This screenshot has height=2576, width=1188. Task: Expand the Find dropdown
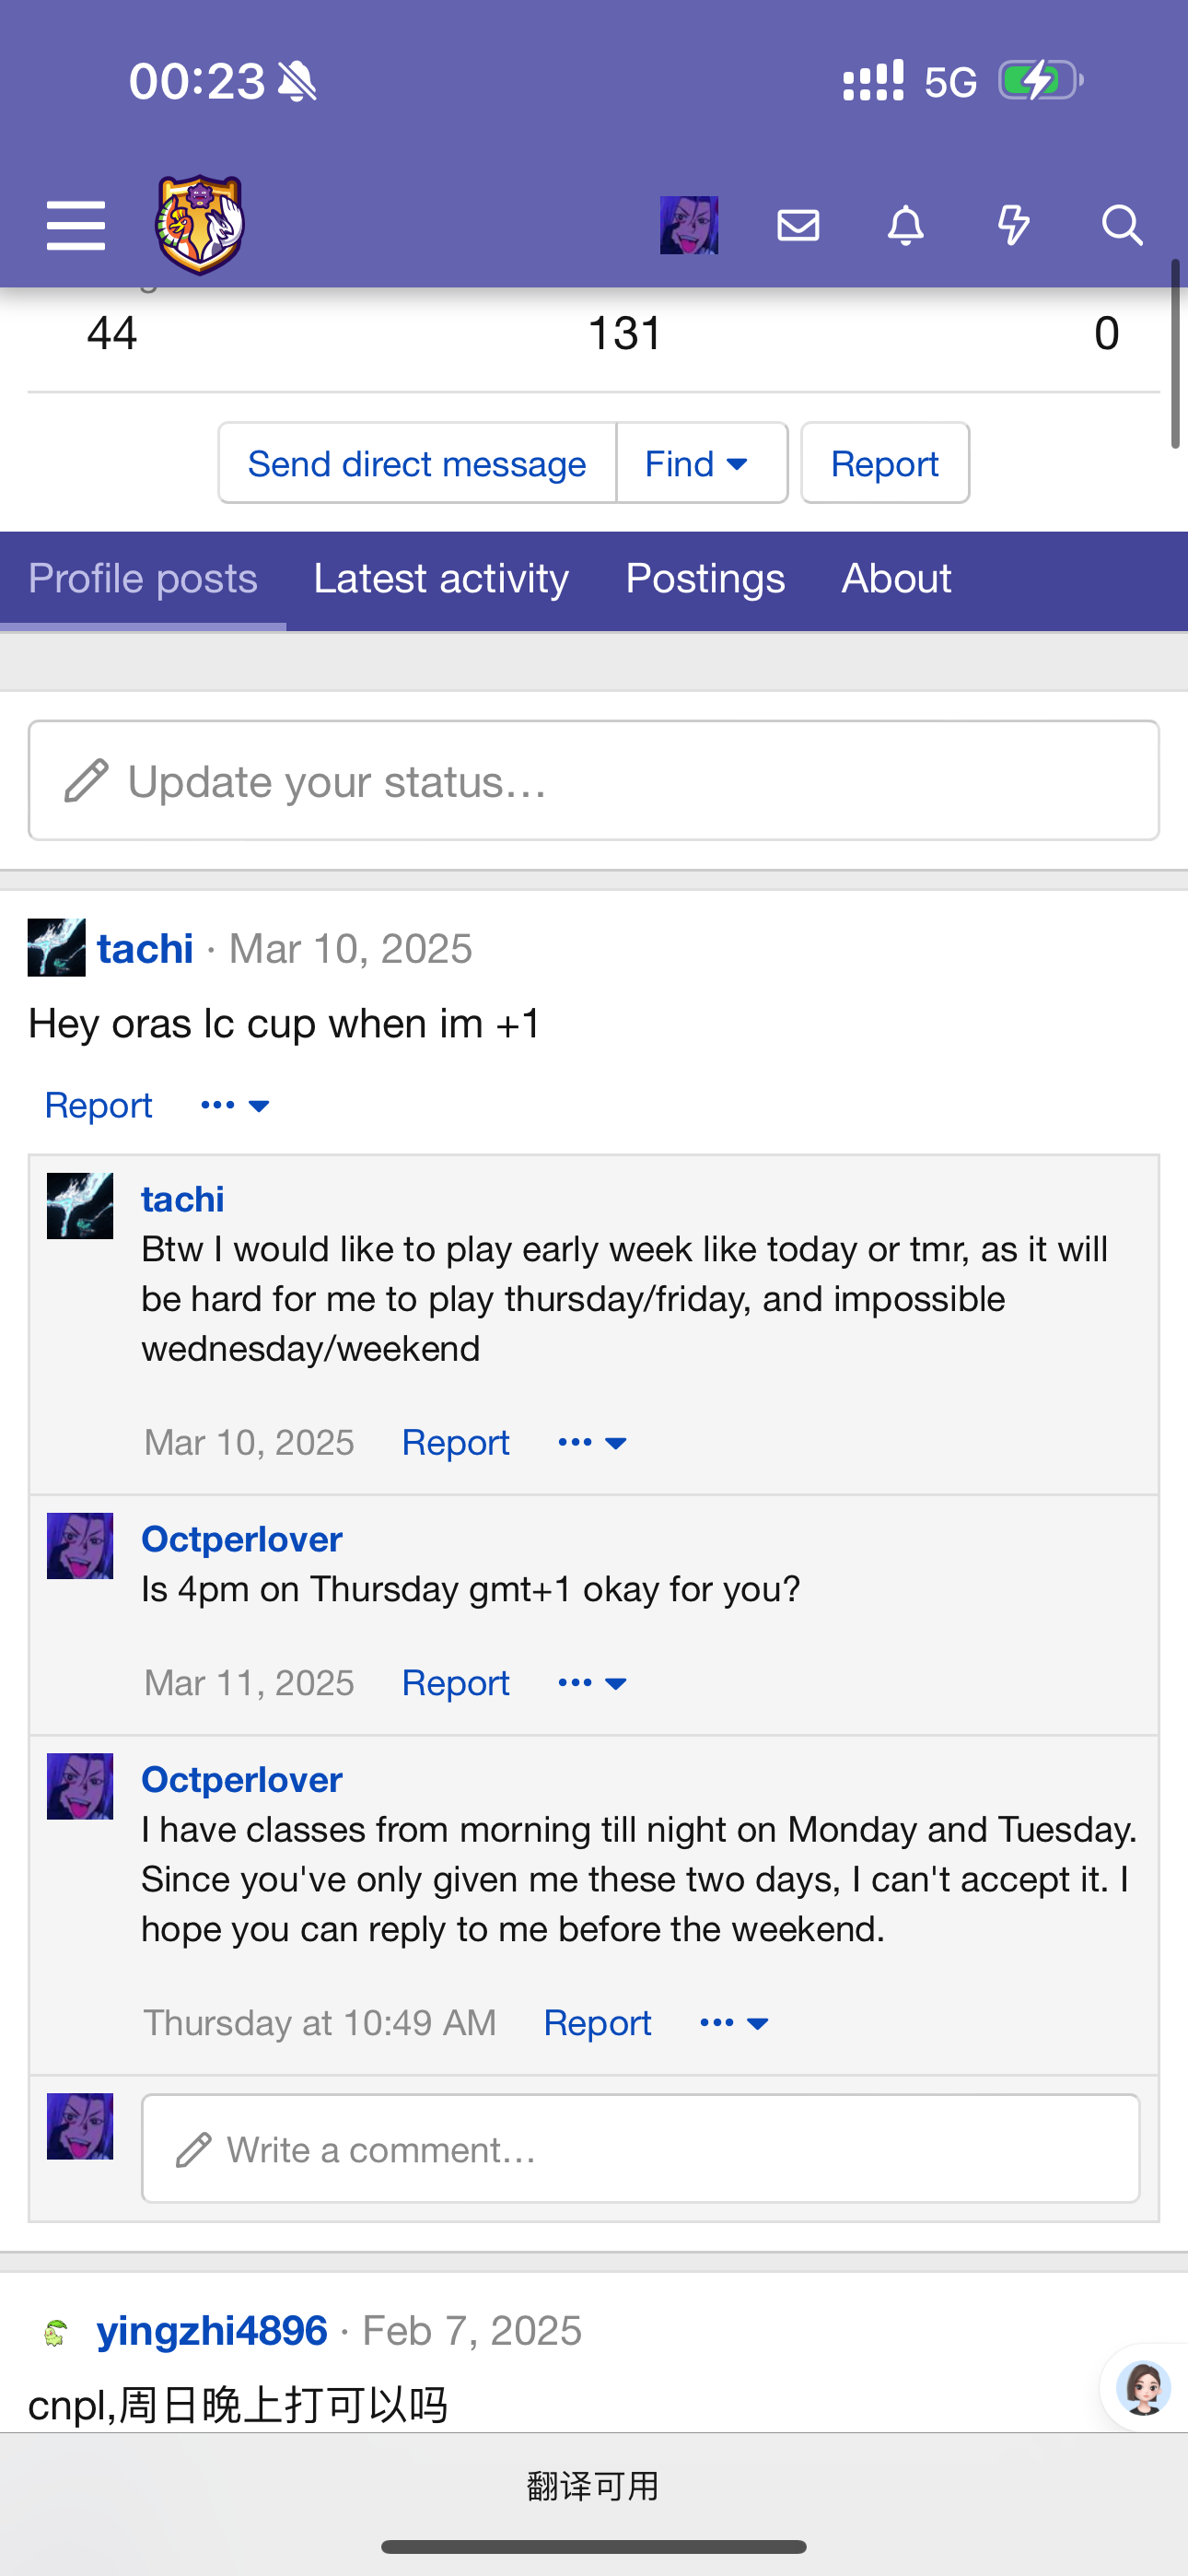701,463
